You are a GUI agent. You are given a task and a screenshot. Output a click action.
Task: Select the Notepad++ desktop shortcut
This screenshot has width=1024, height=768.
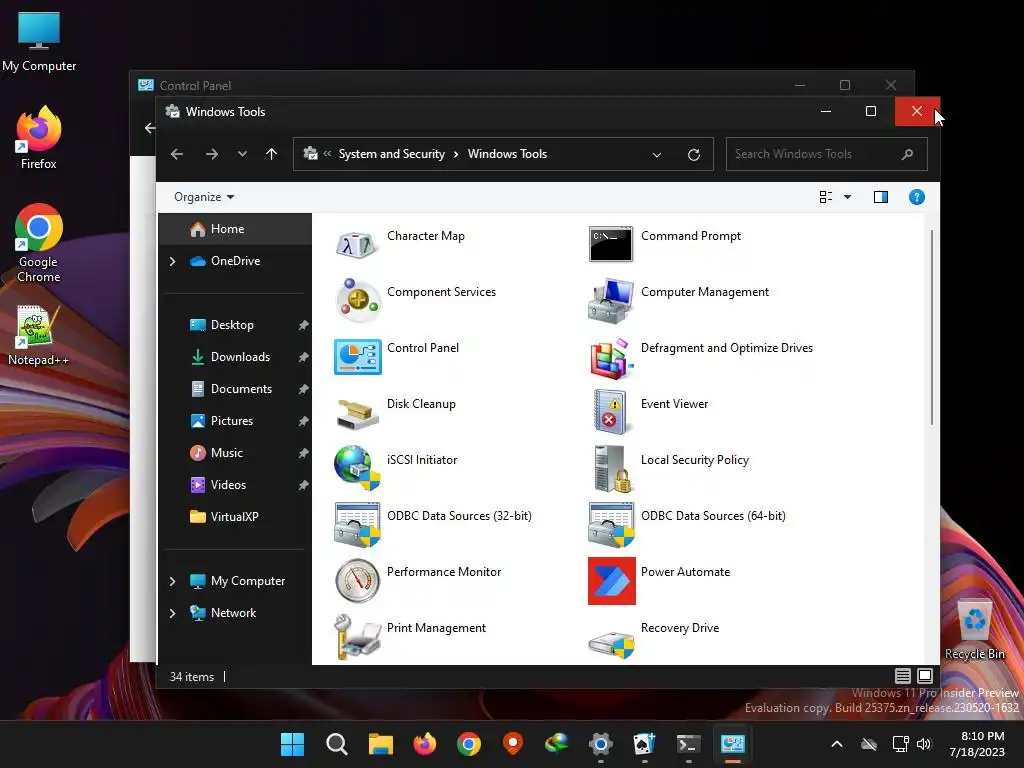click(38, 335)
